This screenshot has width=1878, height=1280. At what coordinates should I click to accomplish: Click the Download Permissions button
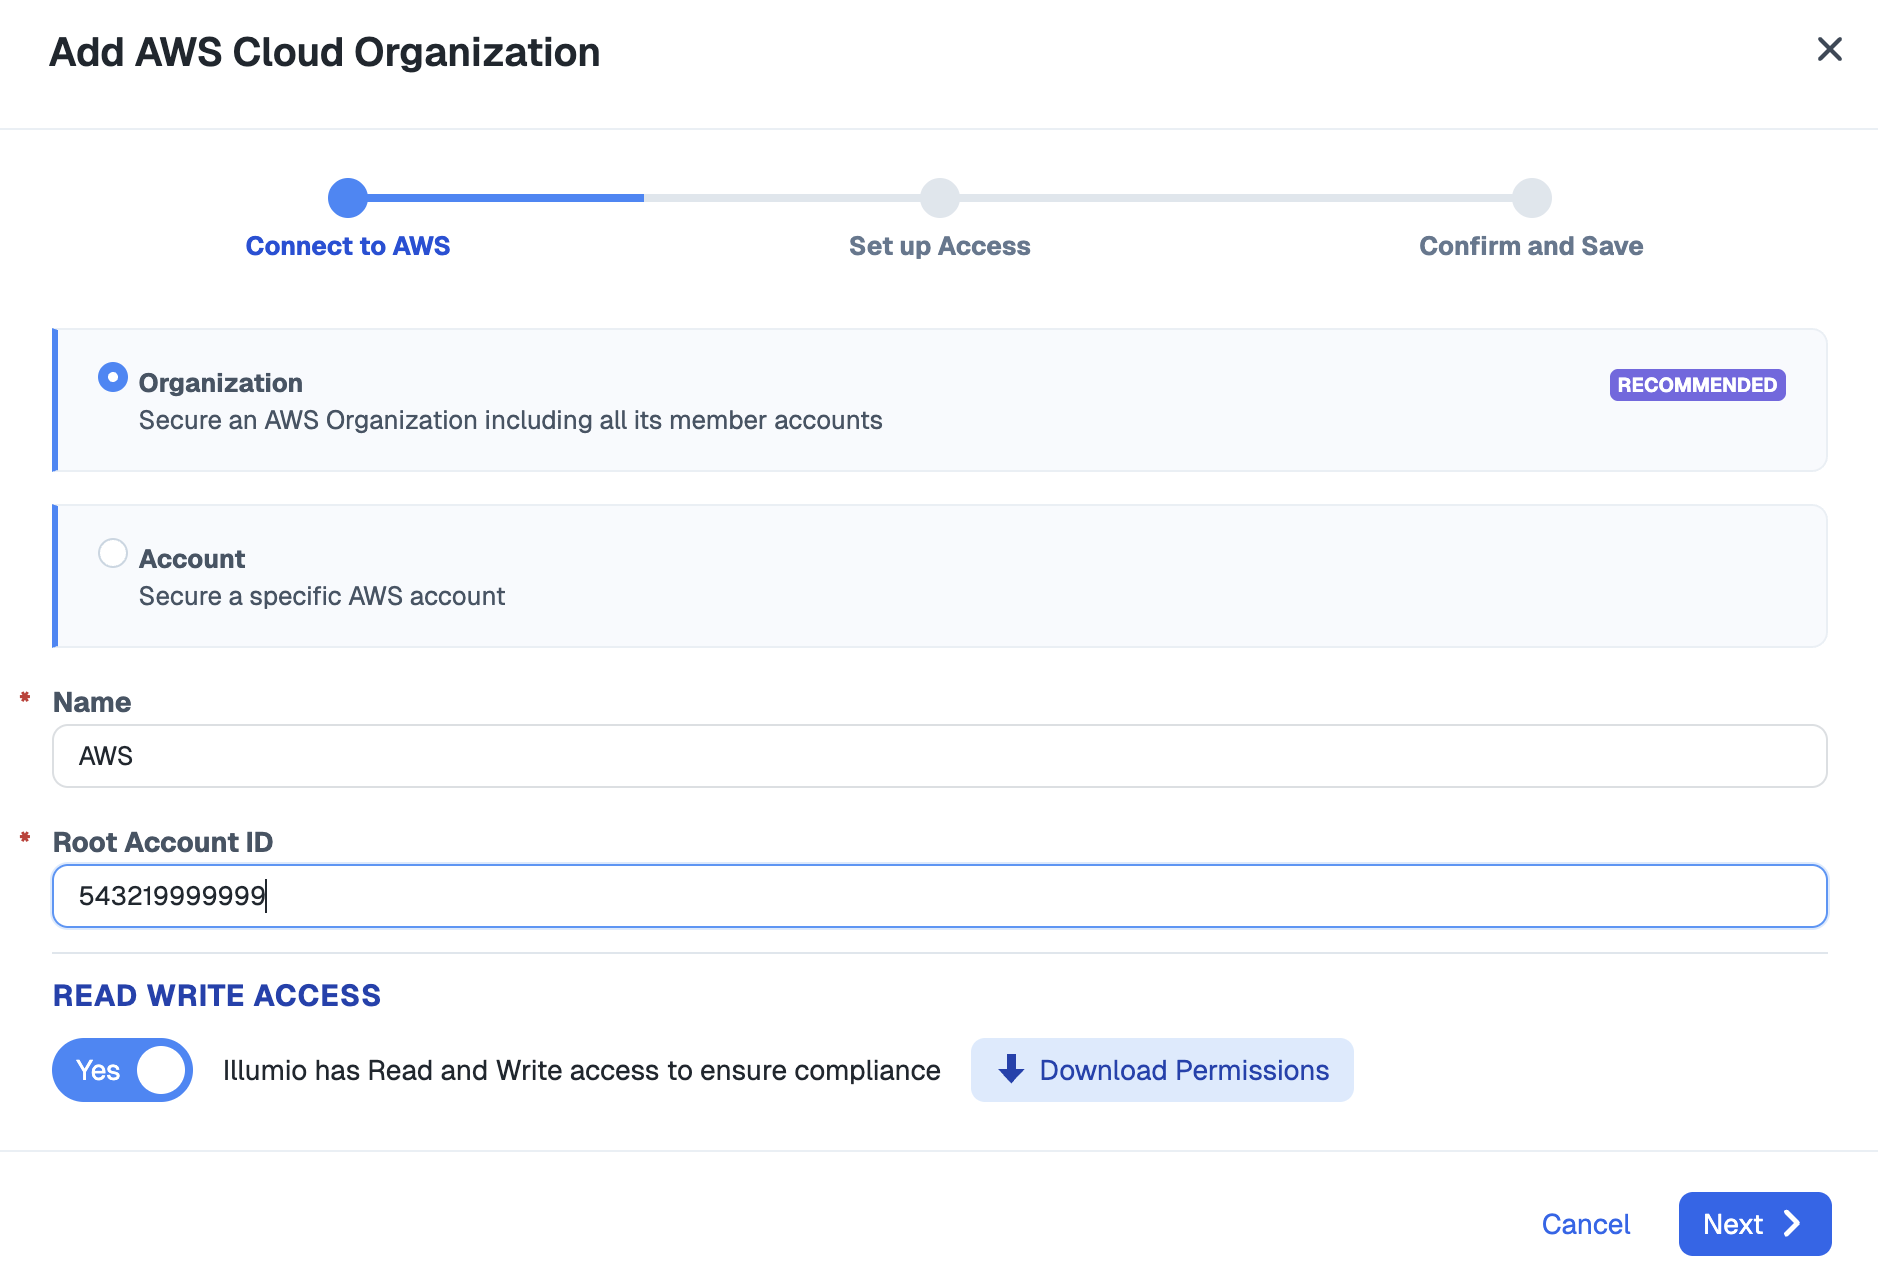[x=1162, y=1070]
